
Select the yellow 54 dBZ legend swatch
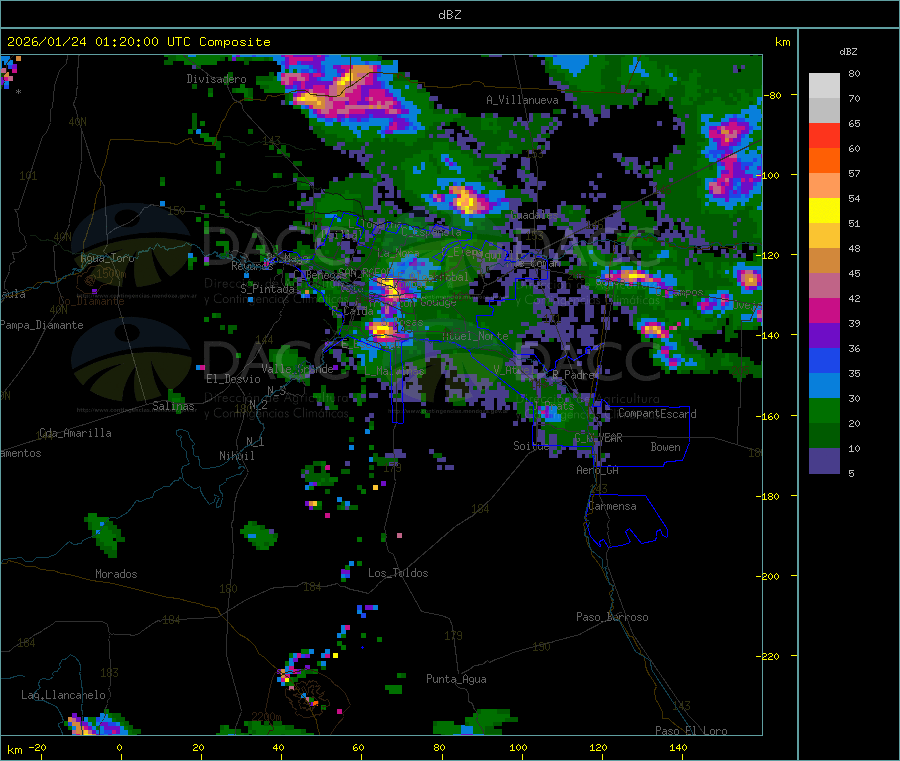point(824,211)
